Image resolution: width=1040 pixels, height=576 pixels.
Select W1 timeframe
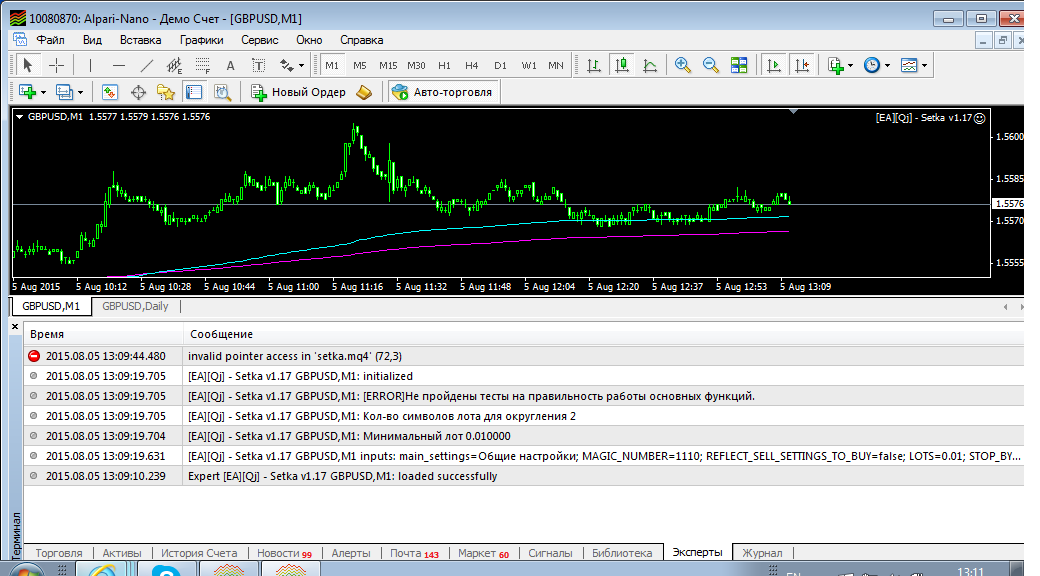click(x=529, y=65)
